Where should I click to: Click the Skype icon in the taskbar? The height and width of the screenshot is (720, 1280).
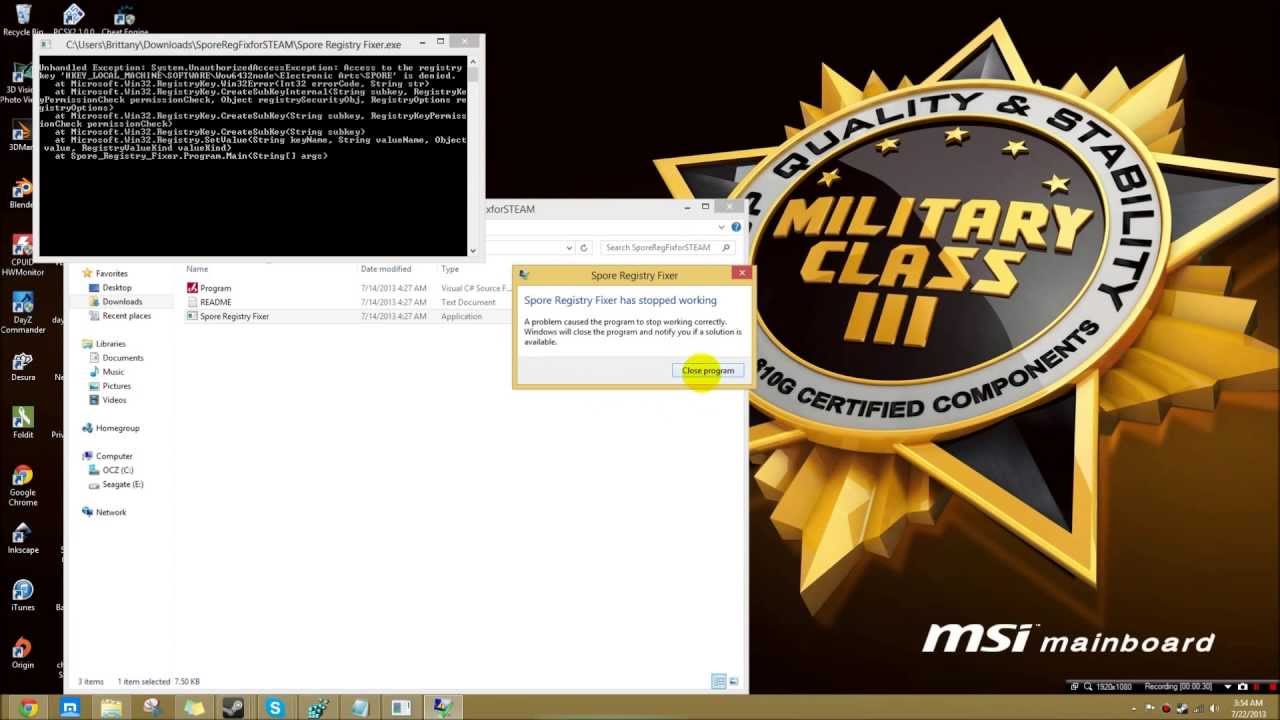(x=275, y=708)
